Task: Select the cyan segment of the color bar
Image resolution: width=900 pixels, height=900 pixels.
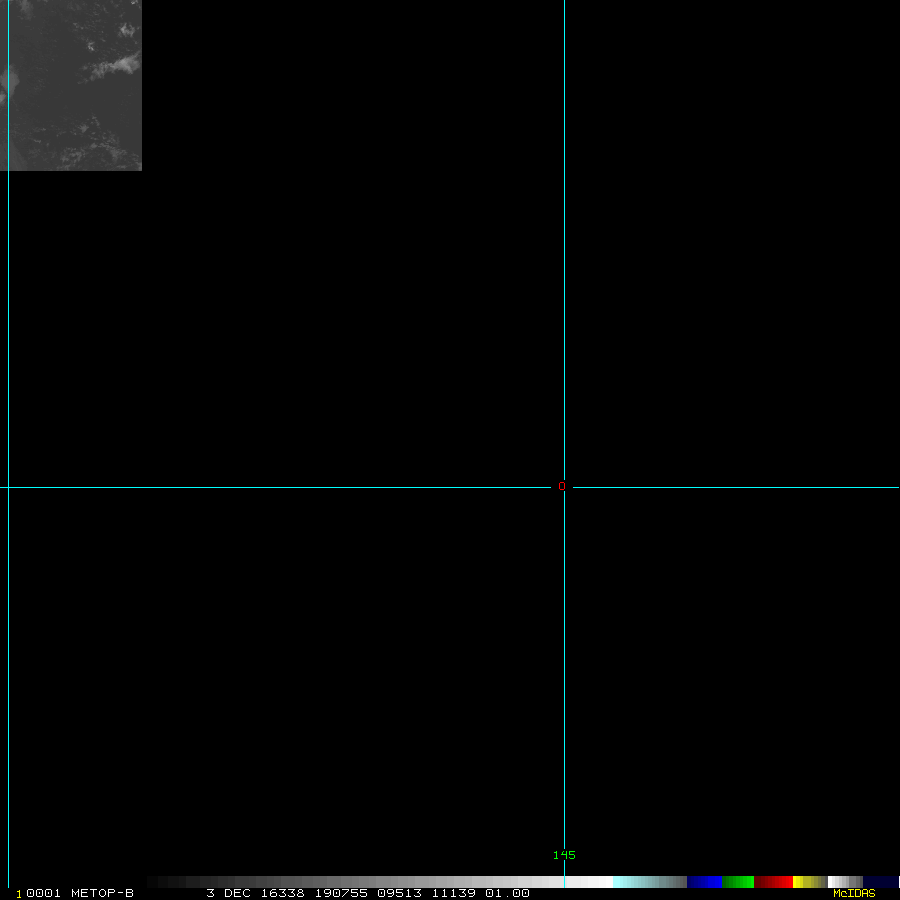Action: [649, 882]
